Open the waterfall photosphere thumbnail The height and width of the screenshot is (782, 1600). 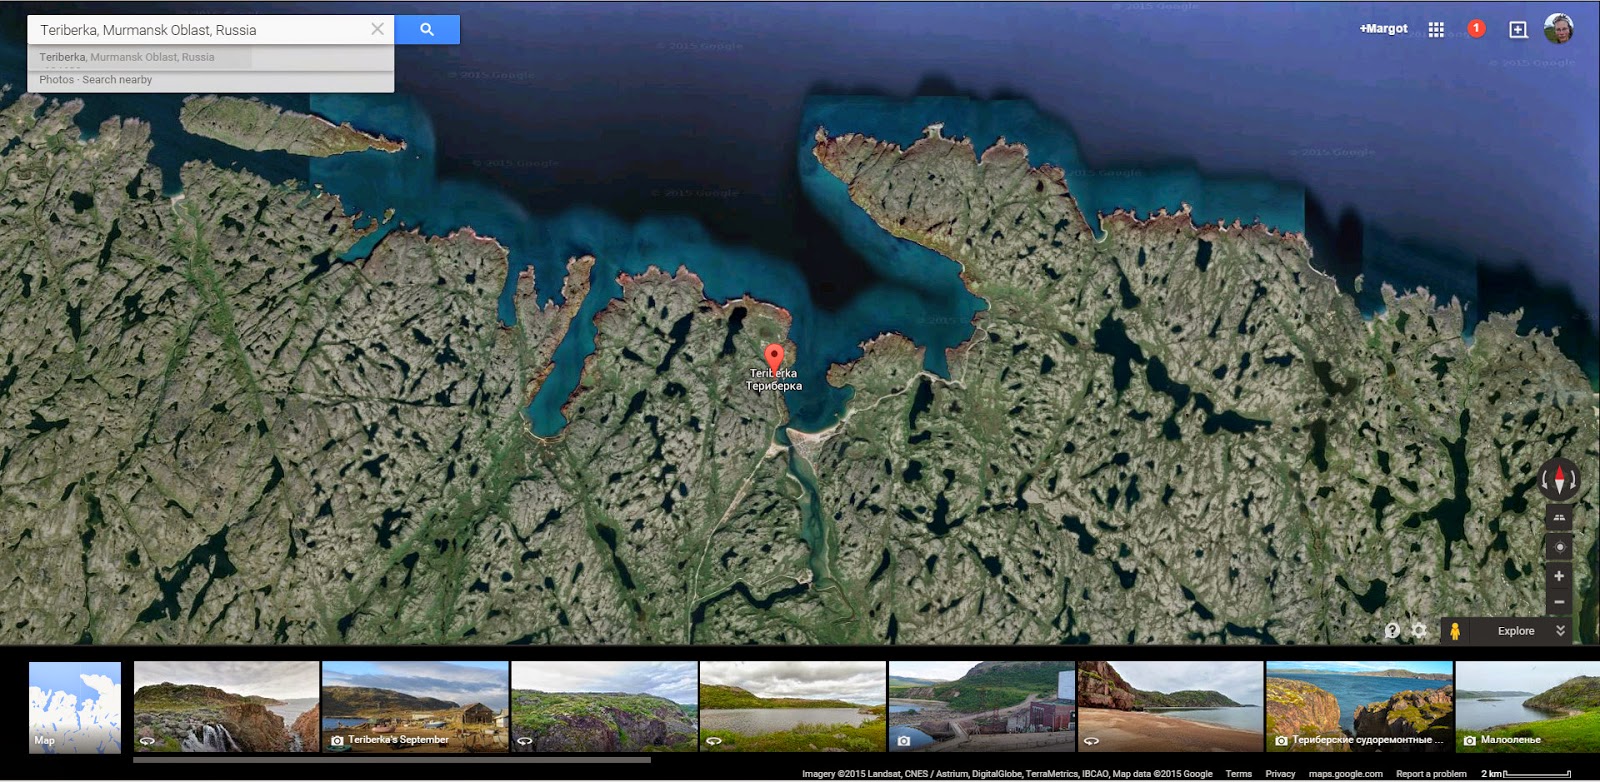[226, 706]
